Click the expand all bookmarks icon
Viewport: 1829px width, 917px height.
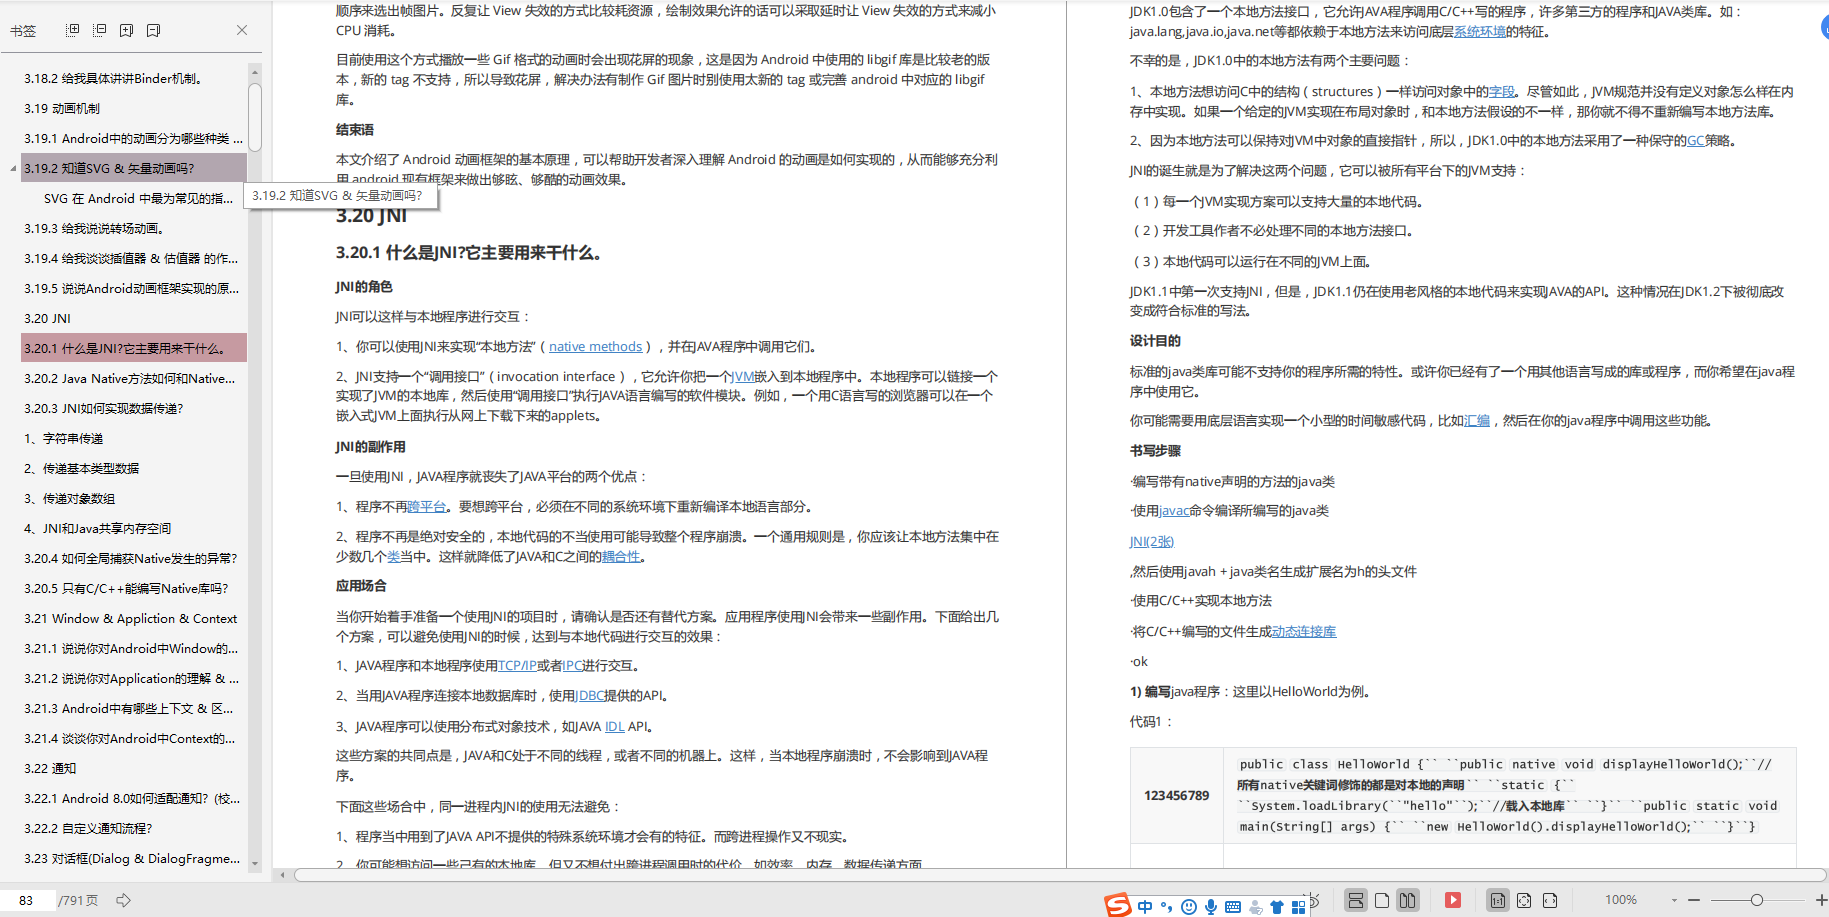(x=72, y=30)
